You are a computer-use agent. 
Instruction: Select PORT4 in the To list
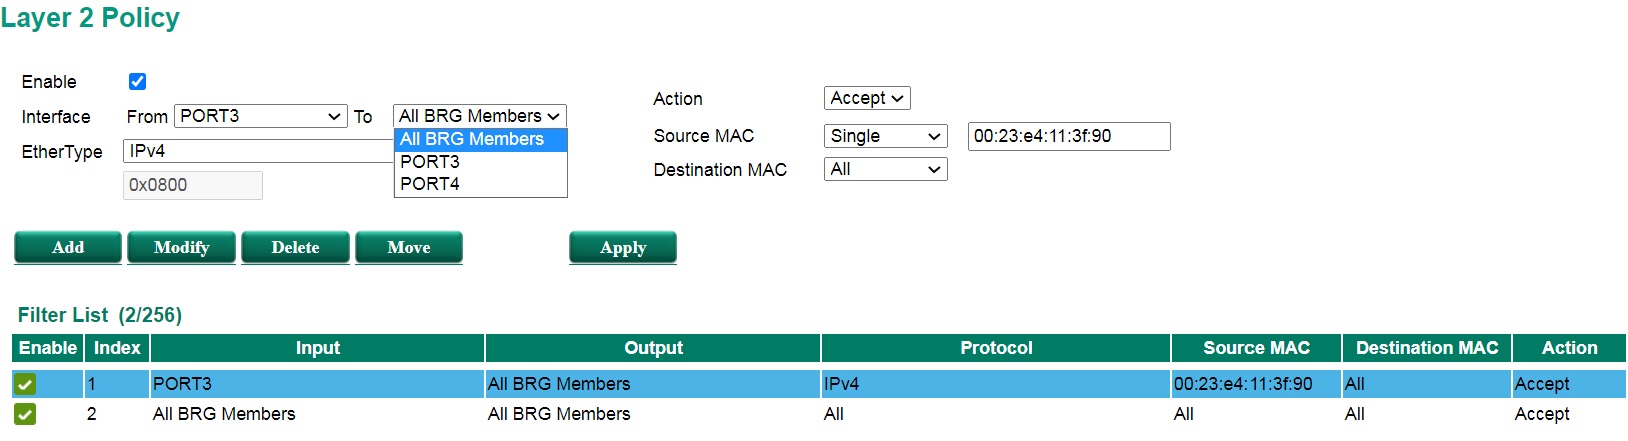point(430,184)
